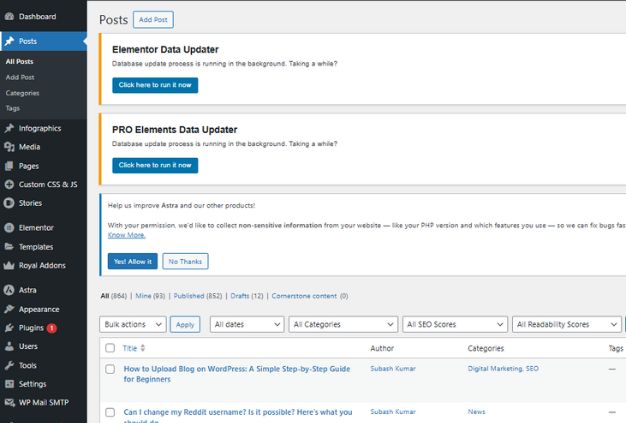Screen dimensions: 626x423
Task: Expand the All dates filter dropdown
Action: pos(246,324)
